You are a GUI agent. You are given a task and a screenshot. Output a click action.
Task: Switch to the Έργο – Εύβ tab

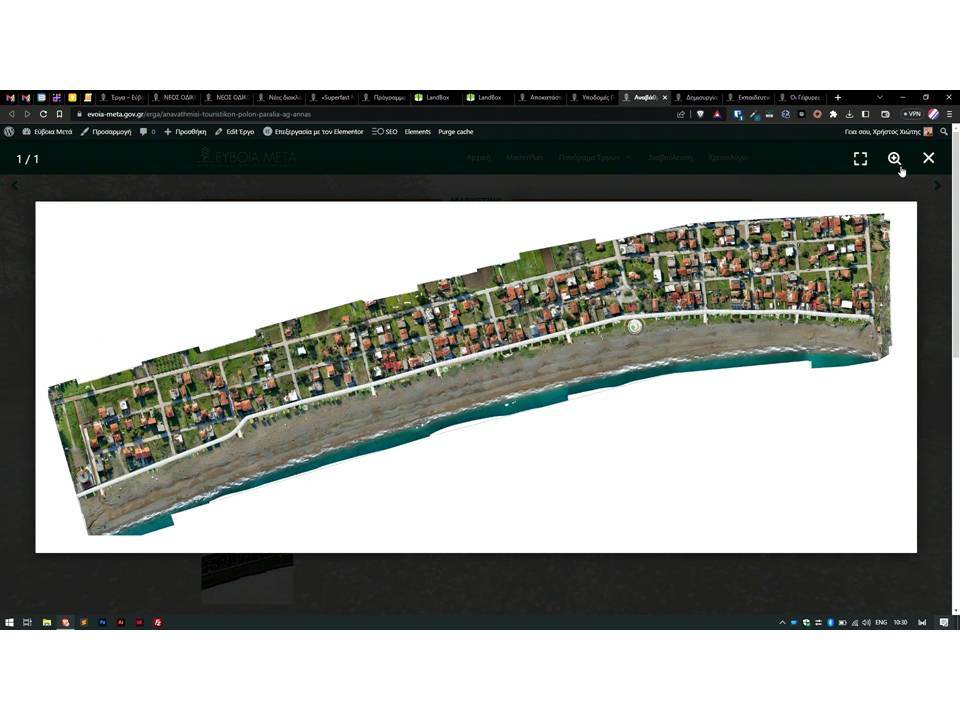[122, 97]
